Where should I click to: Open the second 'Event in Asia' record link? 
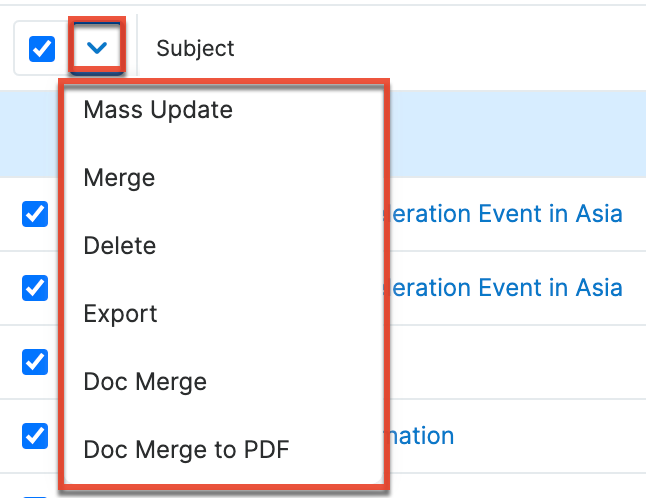coord(505,288)
